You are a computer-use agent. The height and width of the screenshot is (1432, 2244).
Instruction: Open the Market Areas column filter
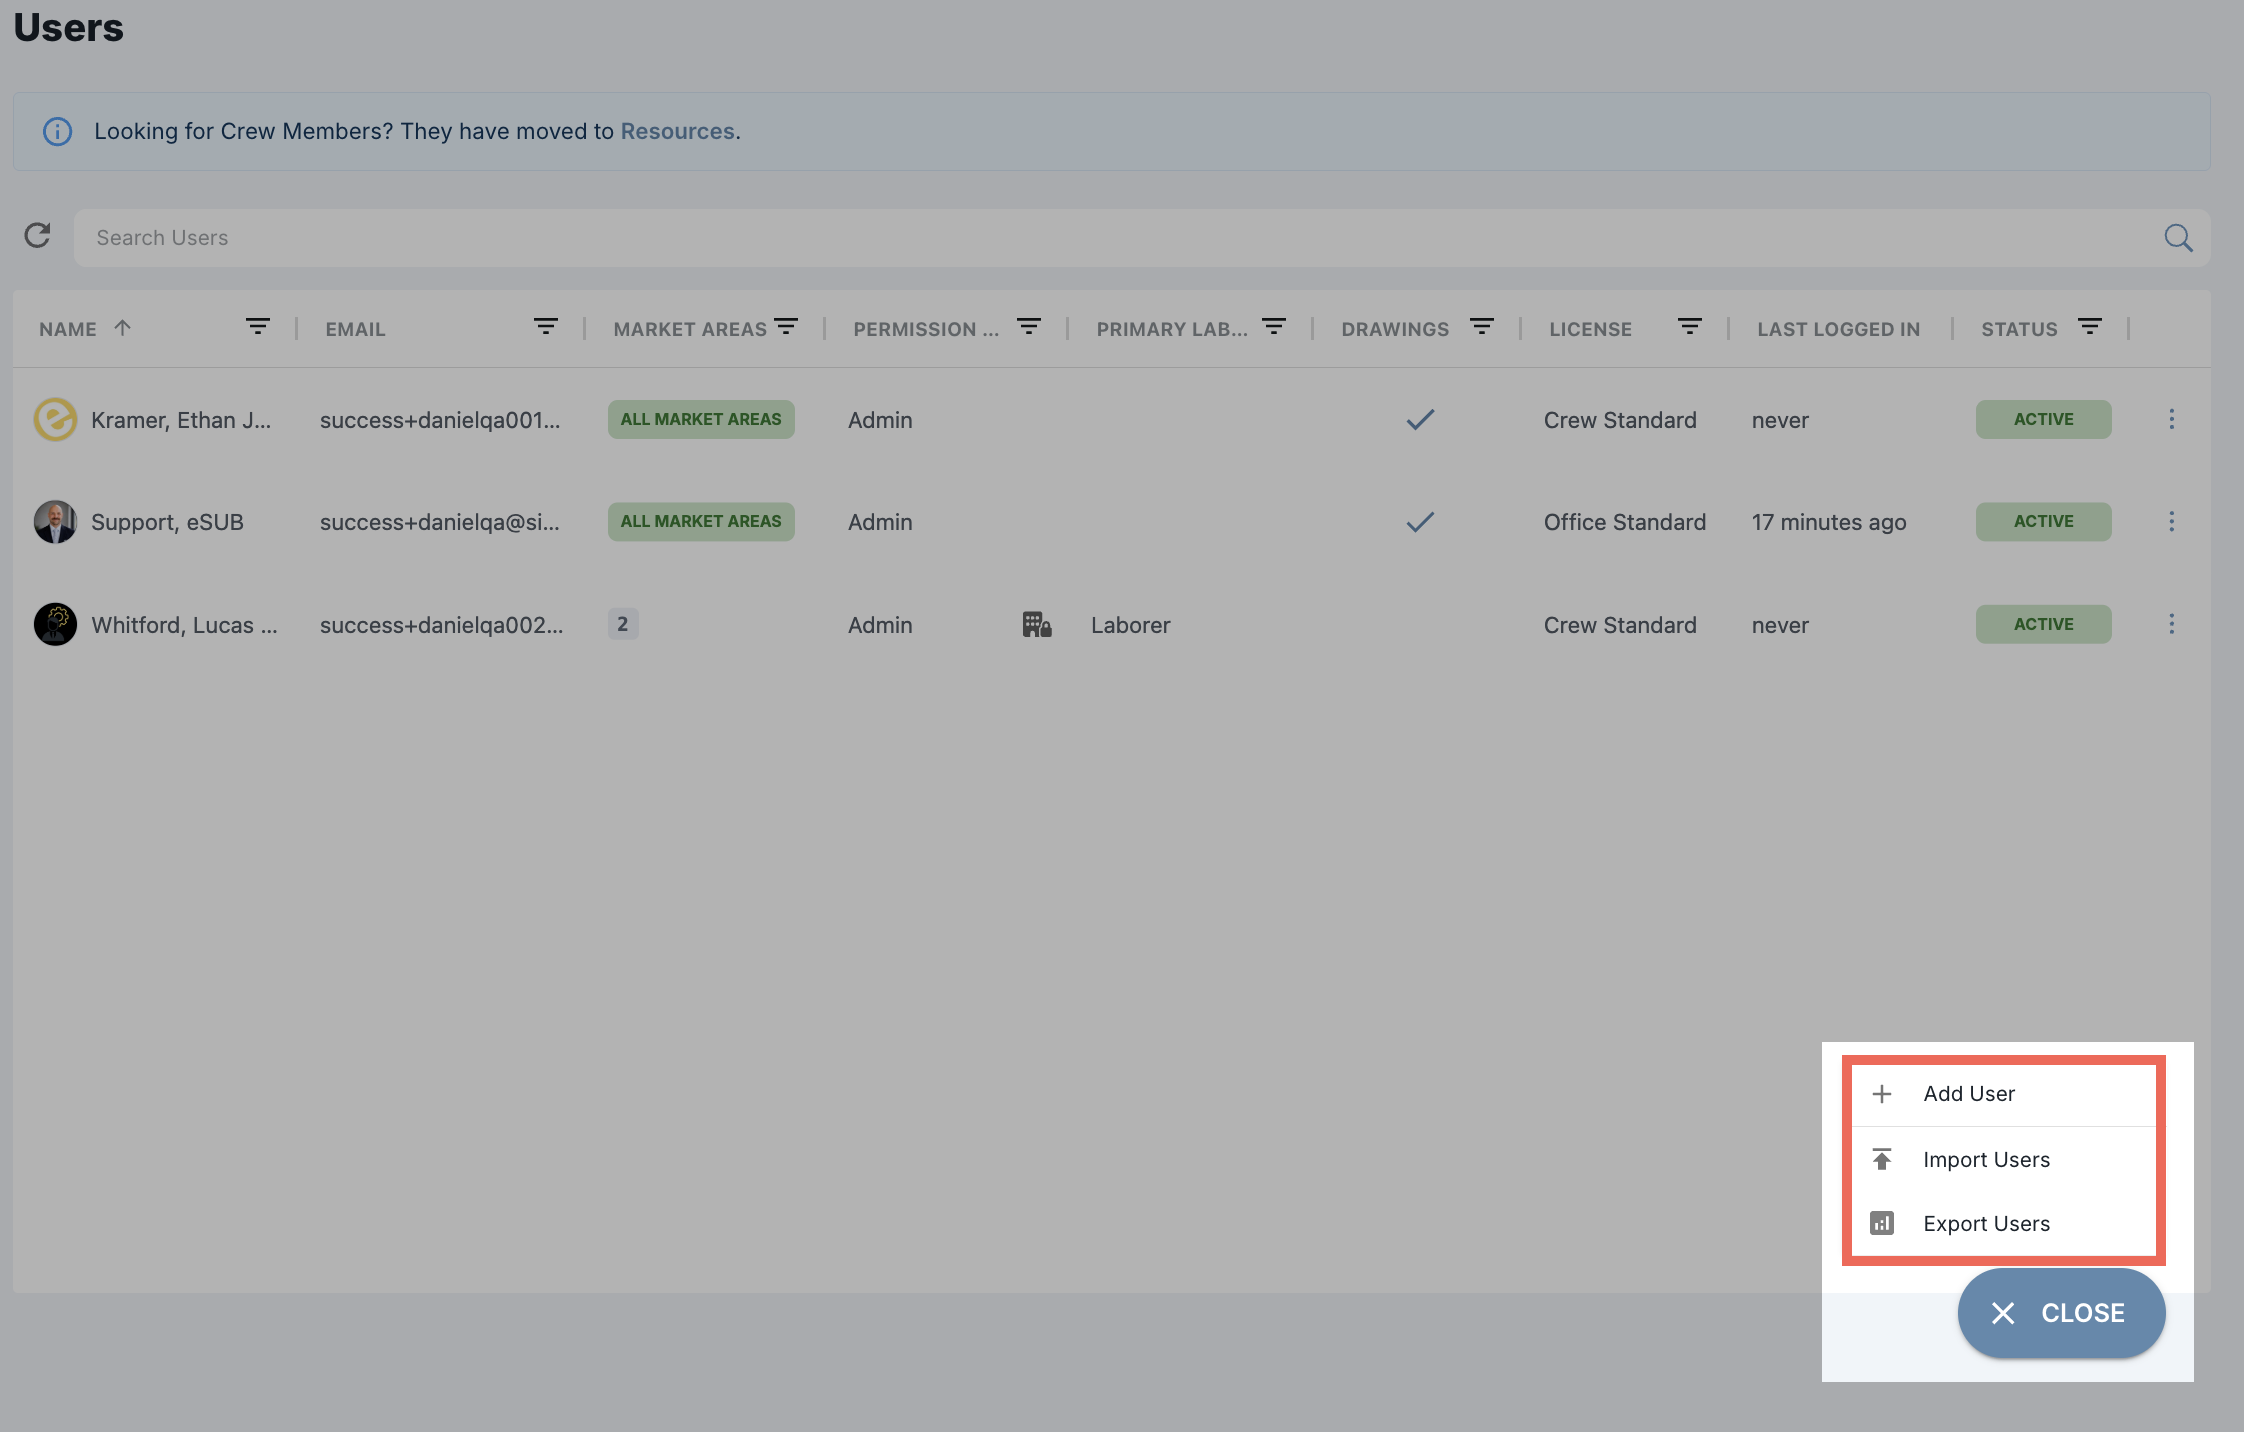coord(786,327)
